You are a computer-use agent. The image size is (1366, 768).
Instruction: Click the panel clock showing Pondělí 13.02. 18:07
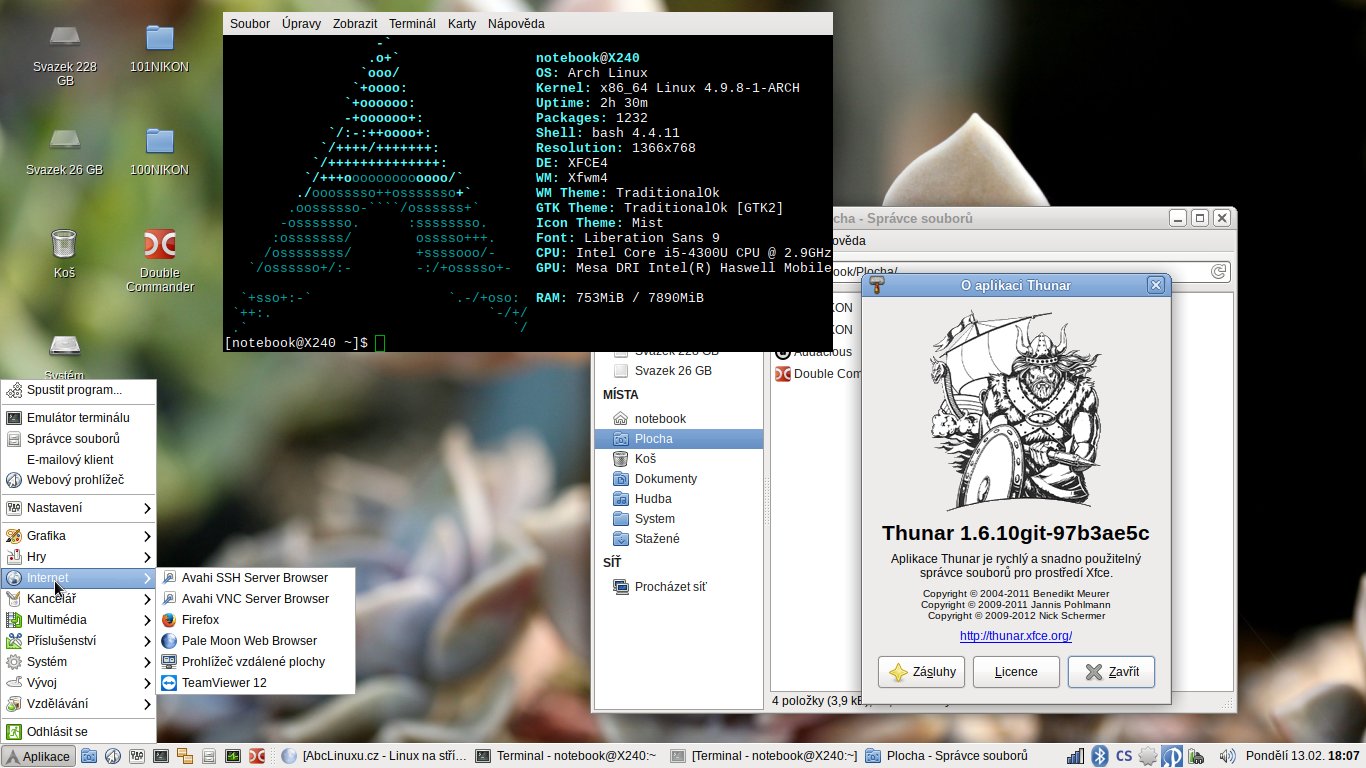pos(1303,756)
